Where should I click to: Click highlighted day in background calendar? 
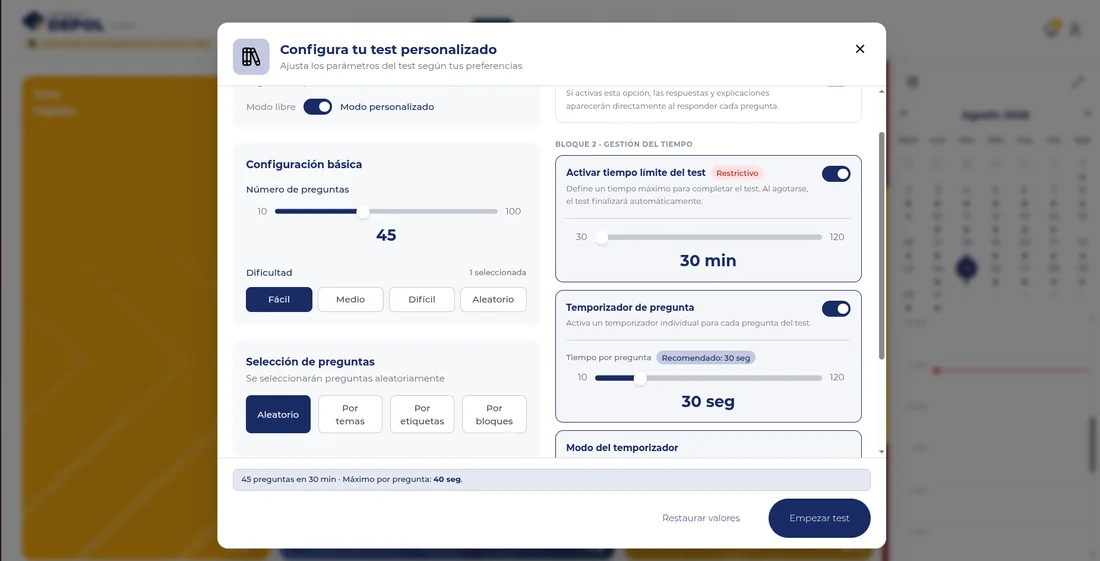(967, 268)
